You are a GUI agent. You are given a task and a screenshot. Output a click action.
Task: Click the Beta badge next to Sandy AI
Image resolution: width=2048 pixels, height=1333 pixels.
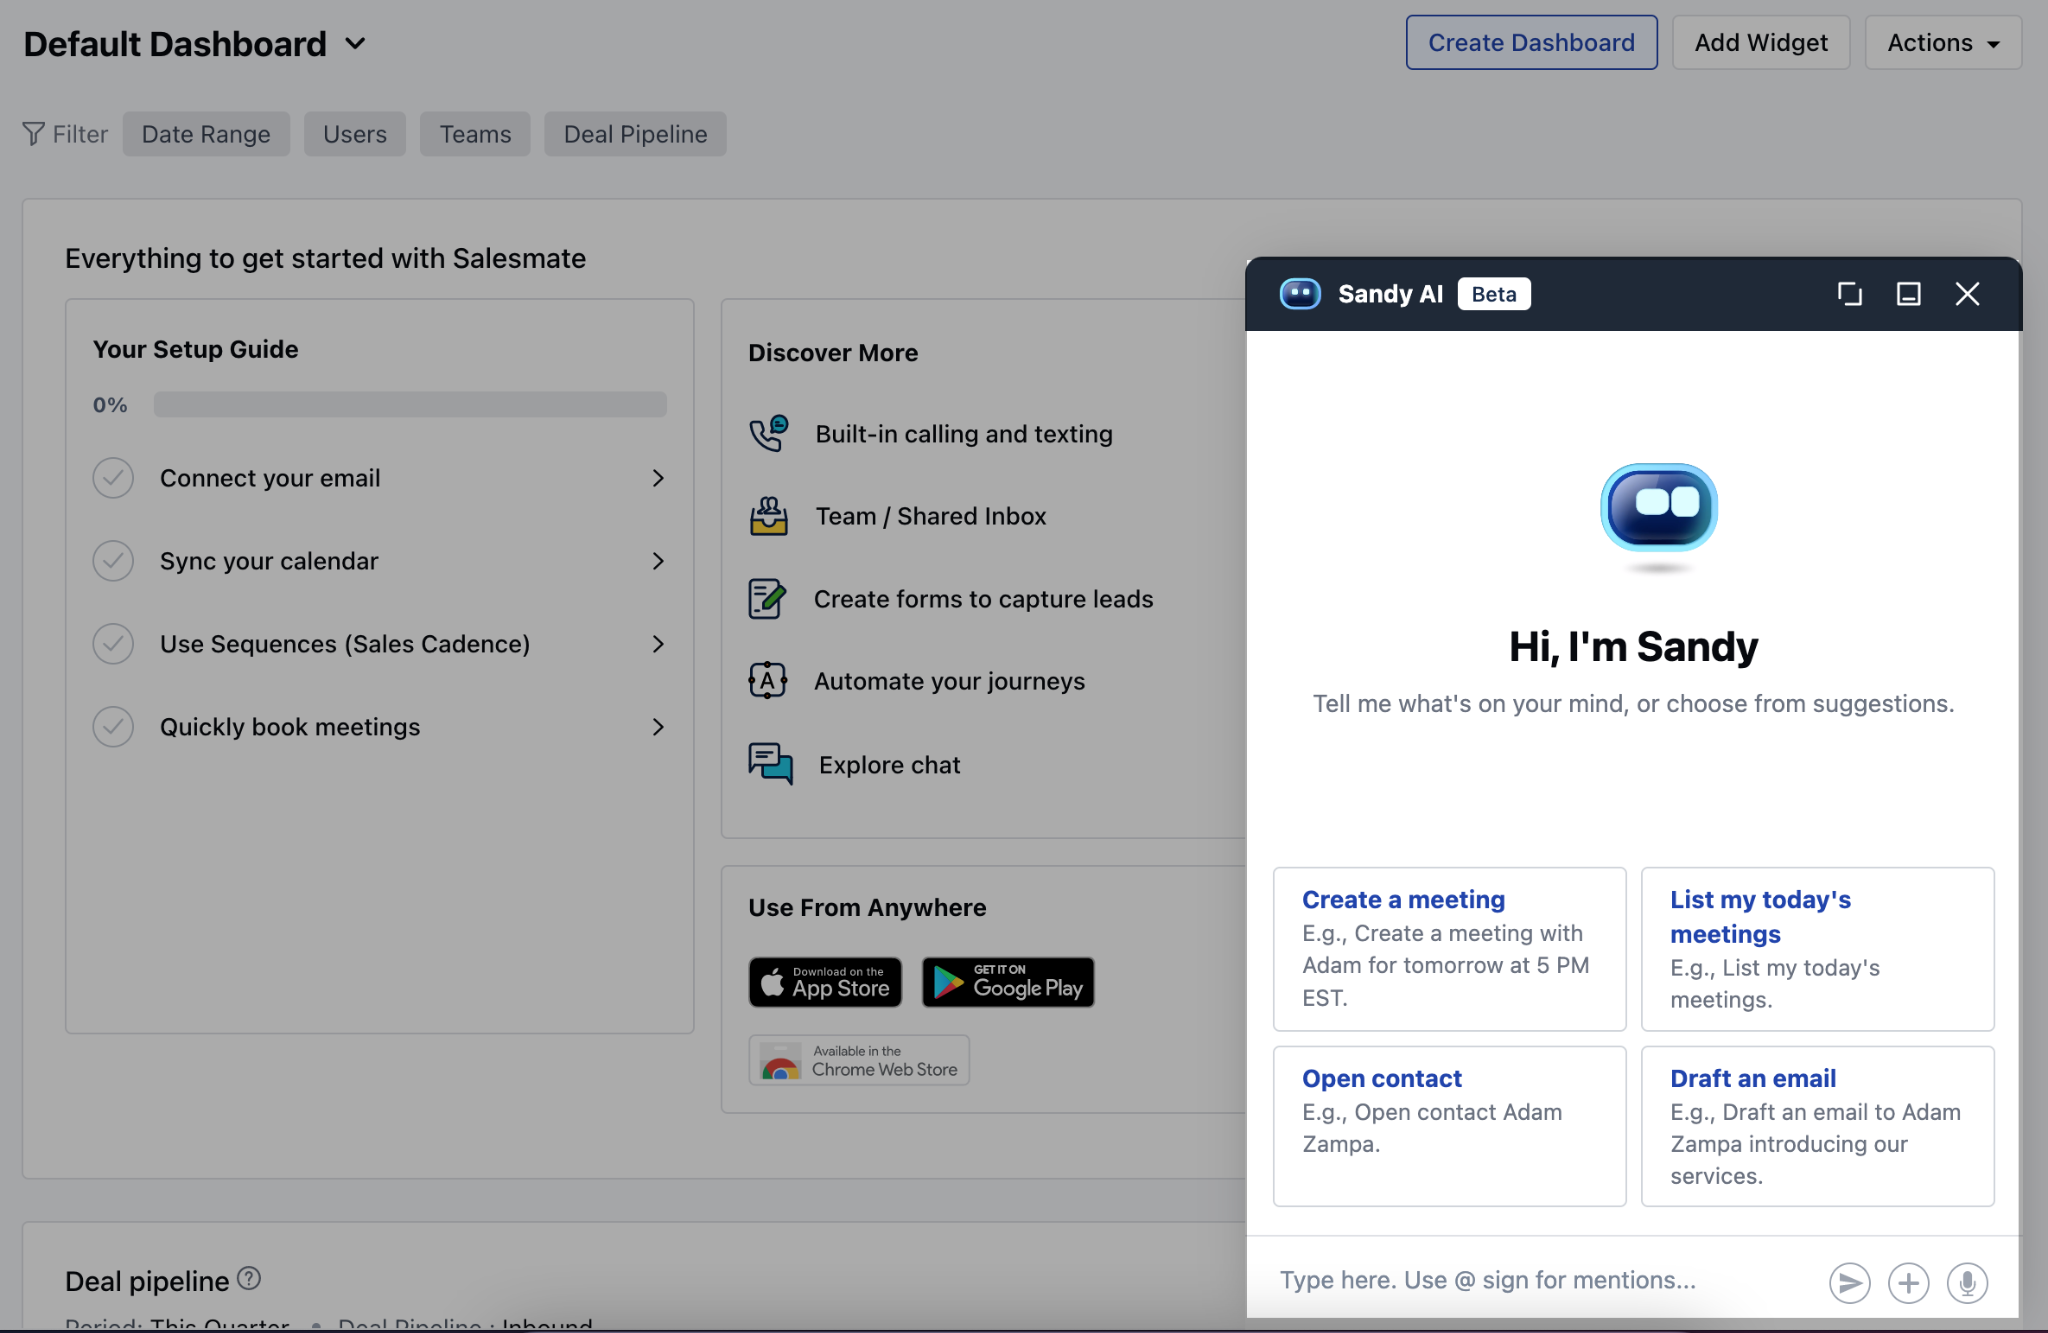1494,294
